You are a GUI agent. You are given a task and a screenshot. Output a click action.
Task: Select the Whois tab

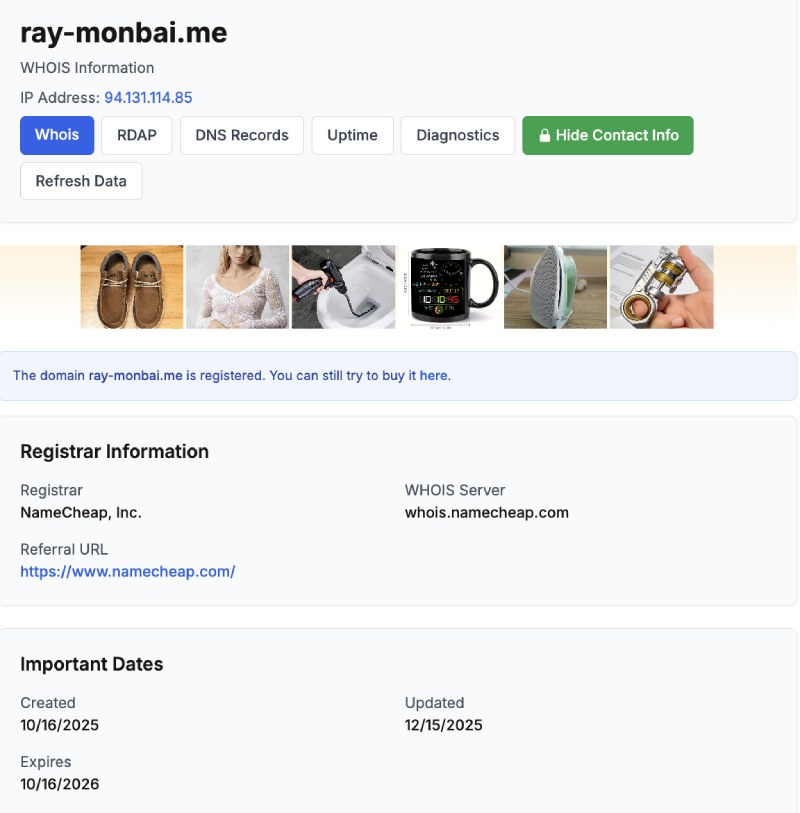pyautogui.click(x=56, y=135)
